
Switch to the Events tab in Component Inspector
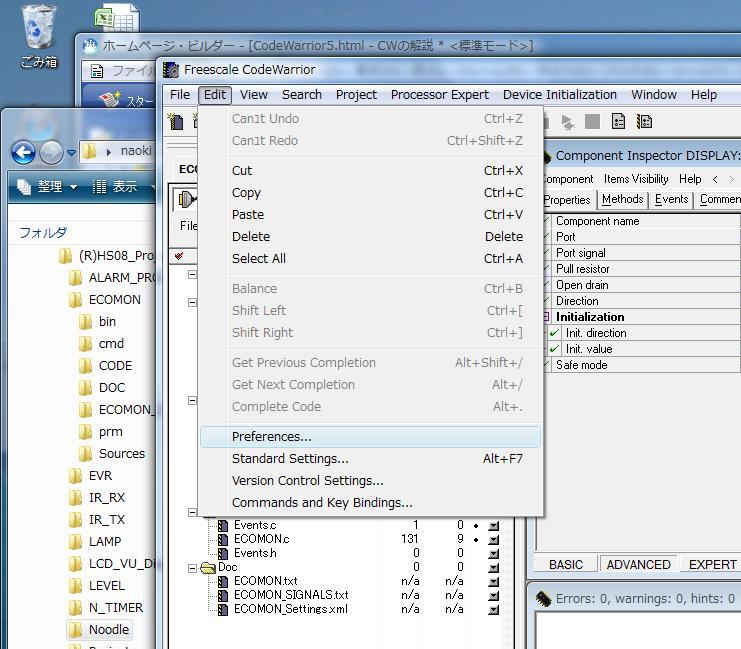pyautogui.click(x=671, y=199)
